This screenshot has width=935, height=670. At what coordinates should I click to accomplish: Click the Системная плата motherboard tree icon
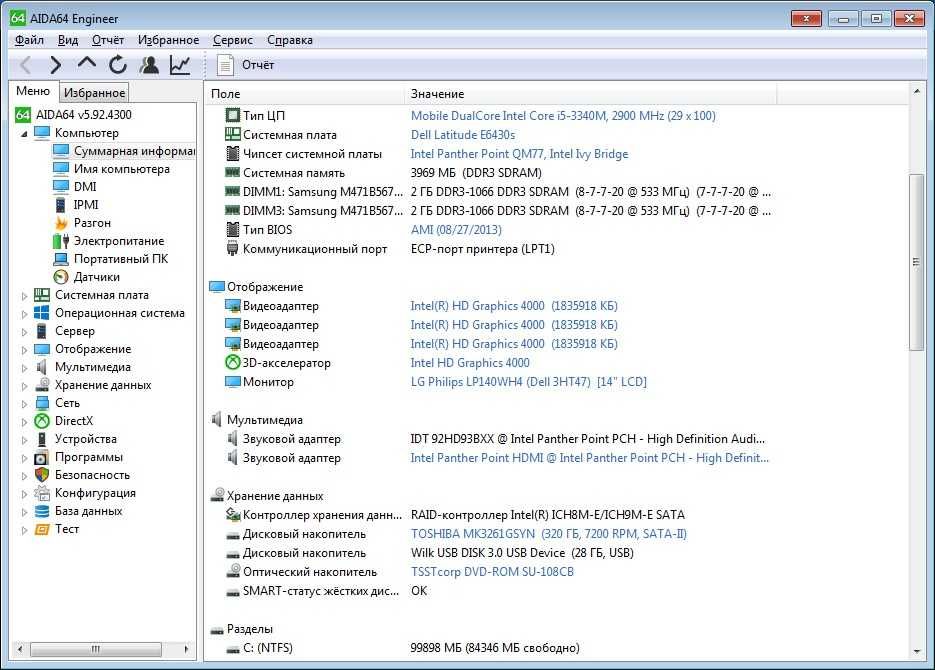click(x=42, y=295)
